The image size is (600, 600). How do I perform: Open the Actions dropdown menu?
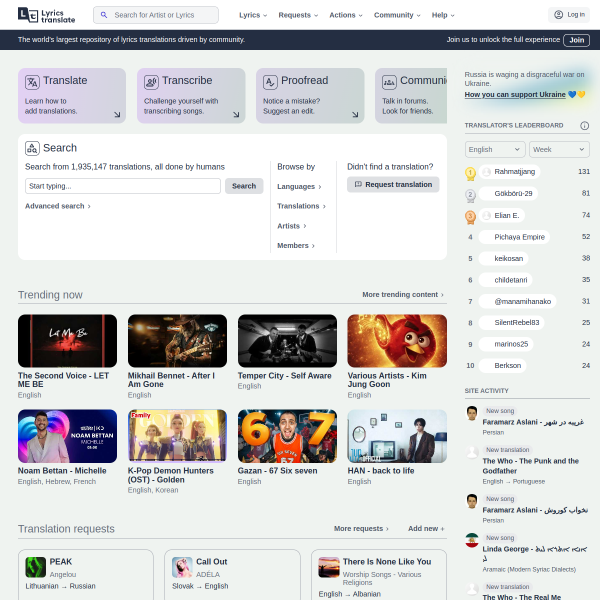coord(346,15)
